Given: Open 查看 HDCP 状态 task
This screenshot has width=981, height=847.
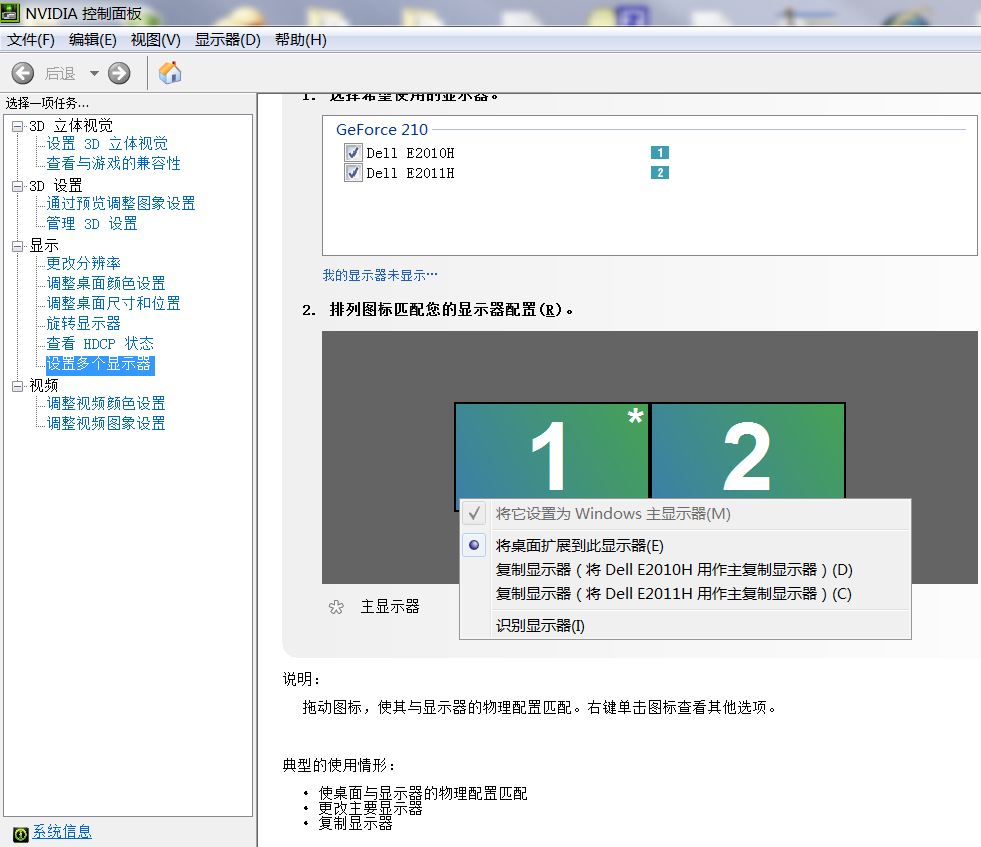Looking at the screenshot, I should (99, 344).
